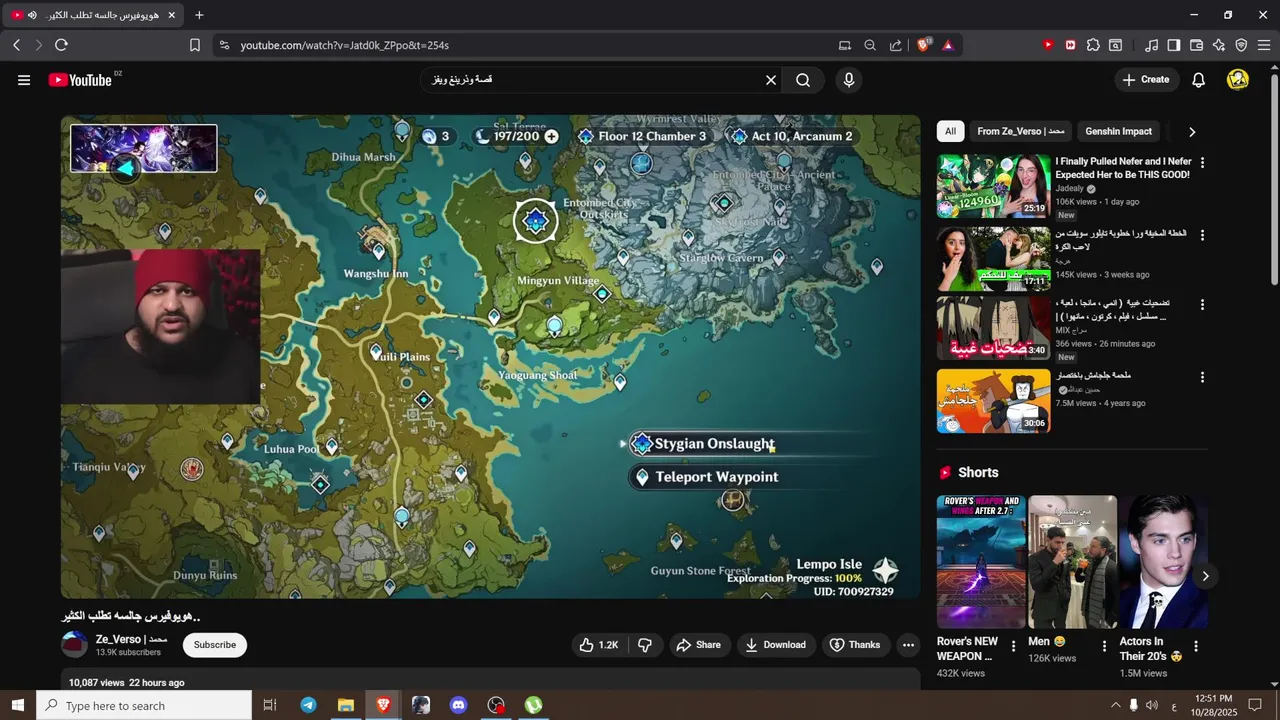Mute the tab via speaker icon
This screenshot has height=720, width=1280.
32,15
